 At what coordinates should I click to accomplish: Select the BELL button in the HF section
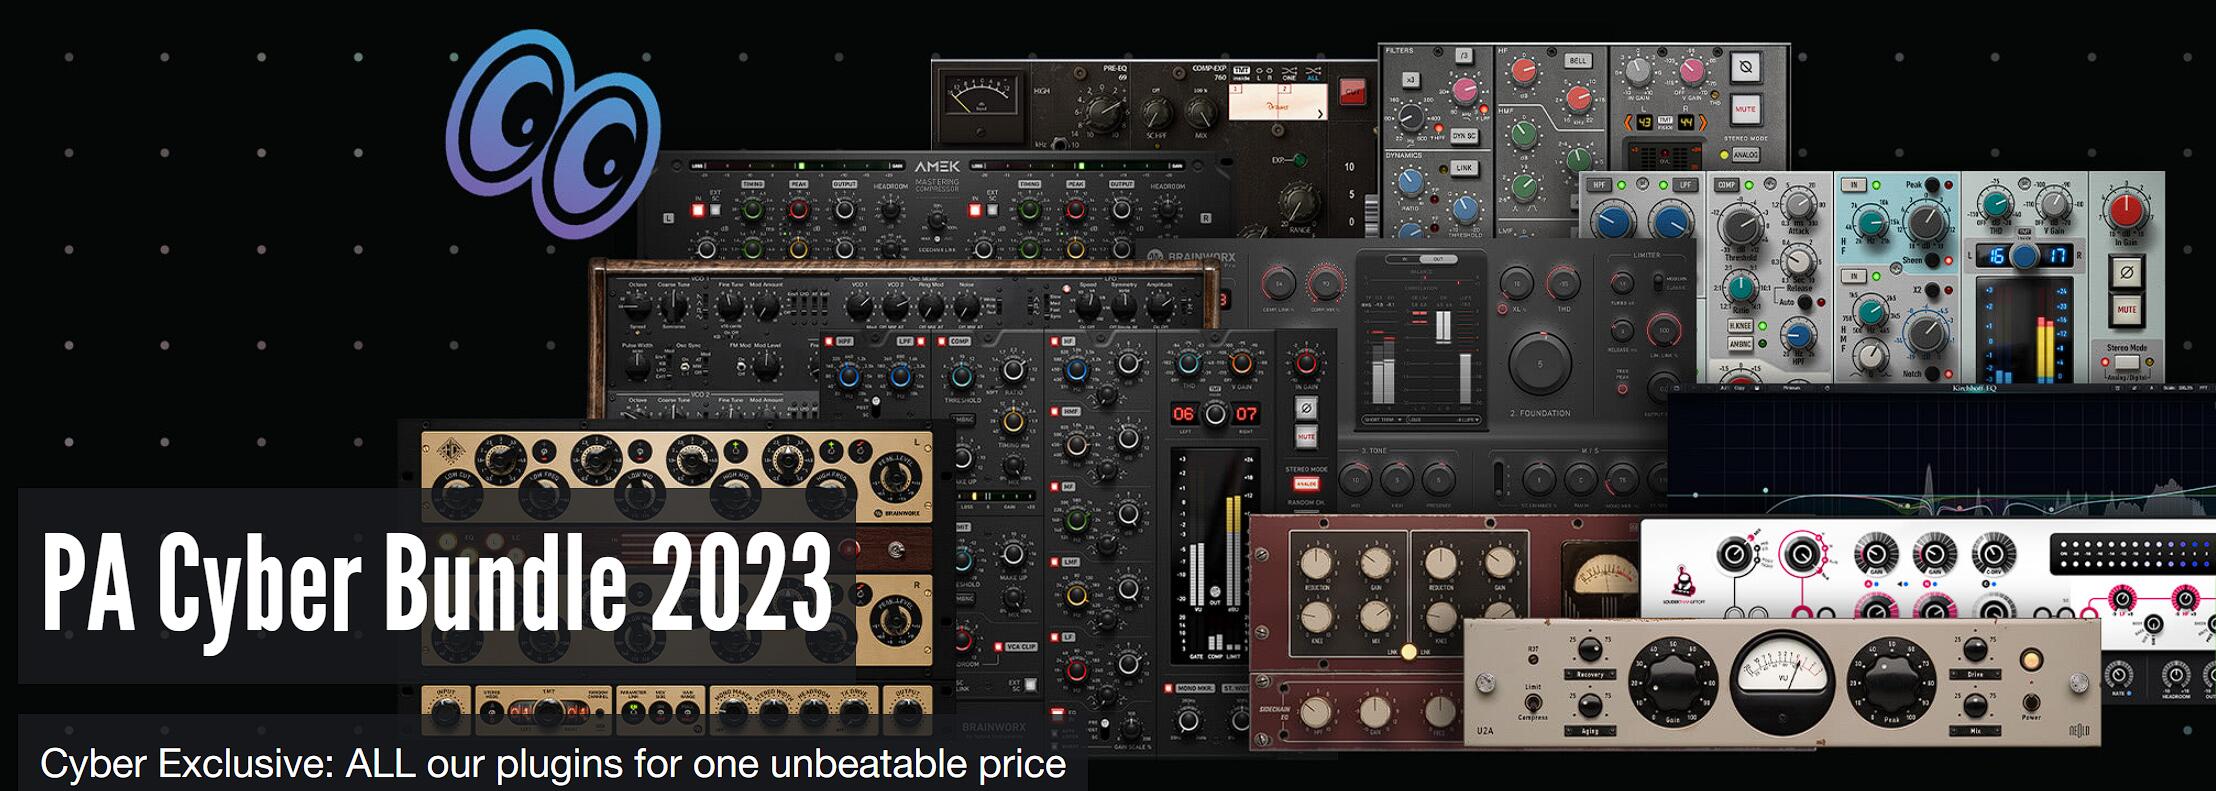click(1577, 61)
